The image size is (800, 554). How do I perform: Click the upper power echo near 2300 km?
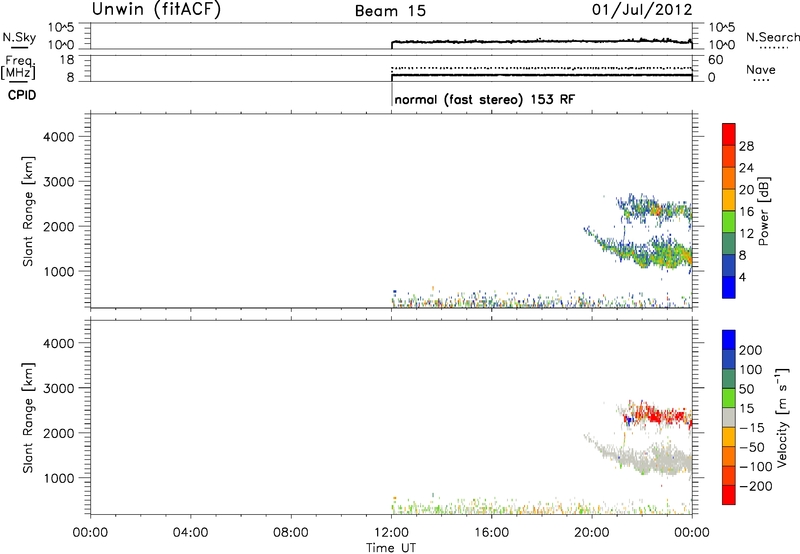[656, 209]
